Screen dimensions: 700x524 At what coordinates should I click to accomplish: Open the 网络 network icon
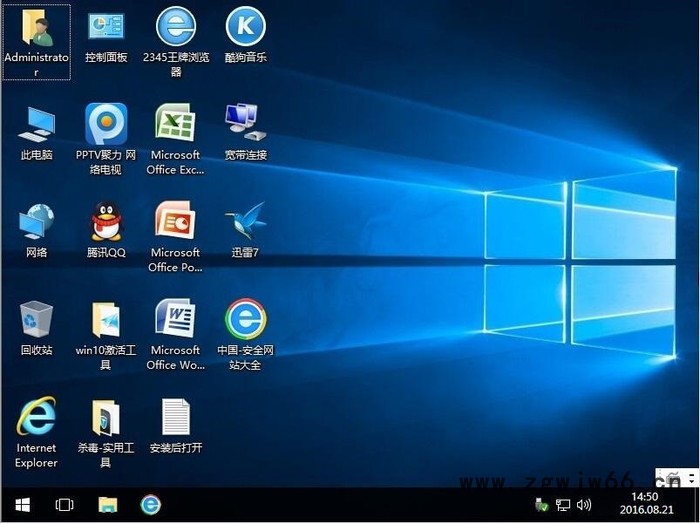(x=37, y=222)
